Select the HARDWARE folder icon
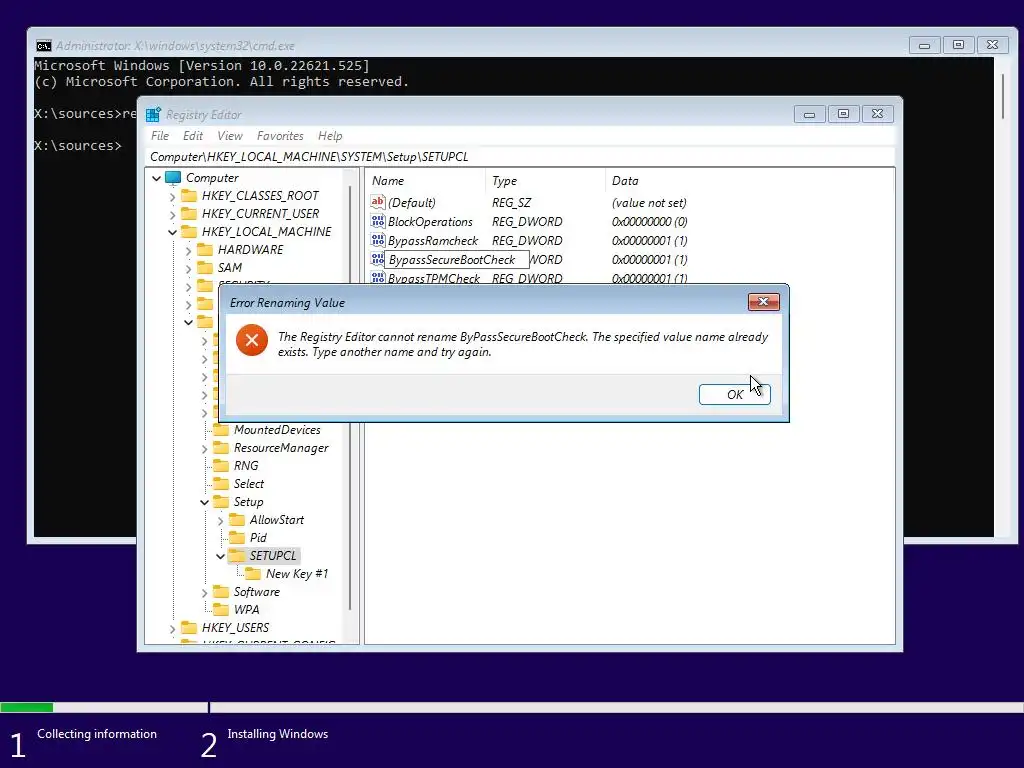 205,249
